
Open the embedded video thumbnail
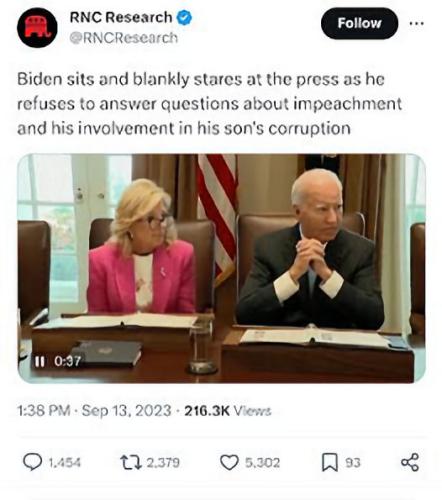(x=221, y=268)
